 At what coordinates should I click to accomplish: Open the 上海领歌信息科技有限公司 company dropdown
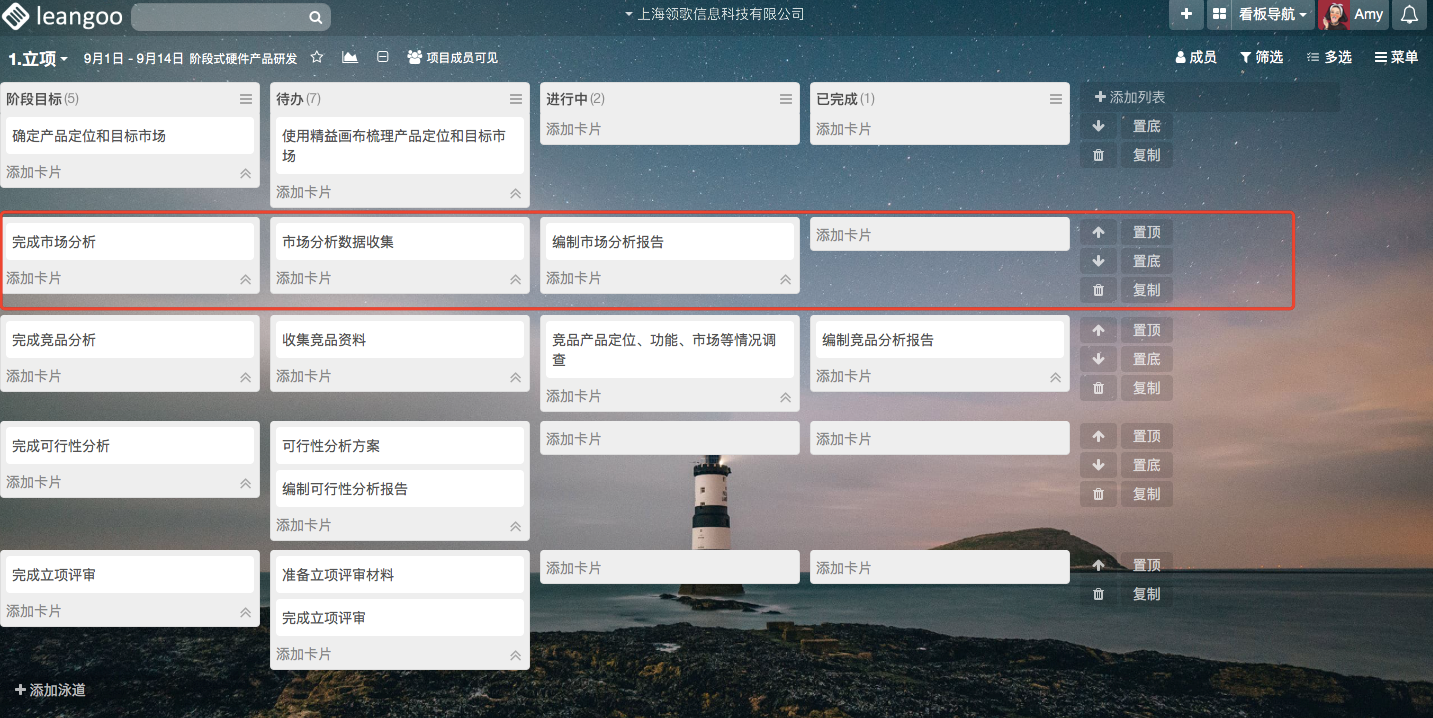pyautogui.click(x=714, y=14)
